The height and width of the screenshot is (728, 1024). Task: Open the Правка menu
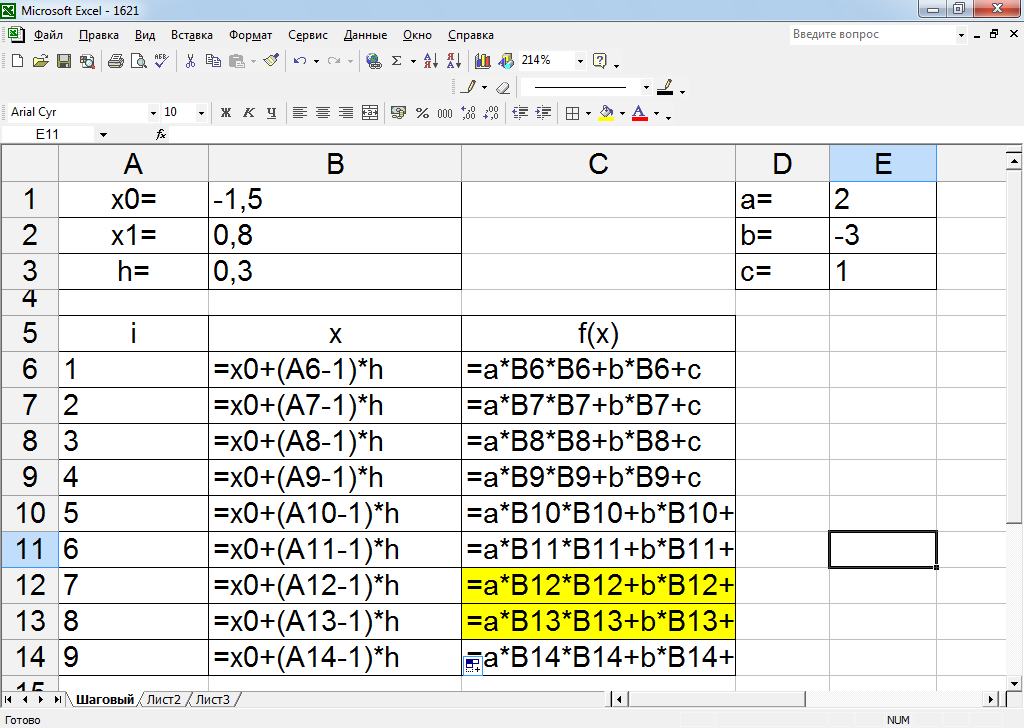point(99,35)
